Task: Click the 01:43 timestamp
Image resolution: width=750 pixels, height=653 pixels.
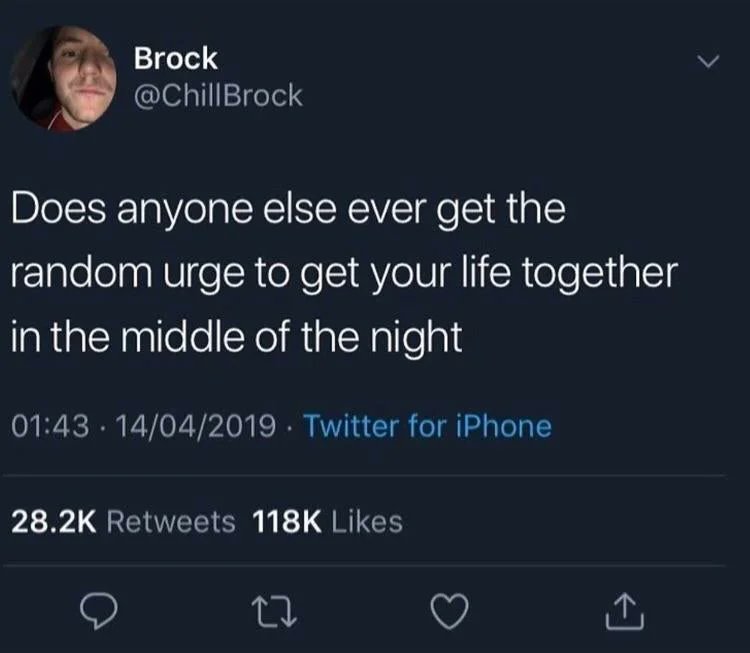Action: (x=50, y=426)
